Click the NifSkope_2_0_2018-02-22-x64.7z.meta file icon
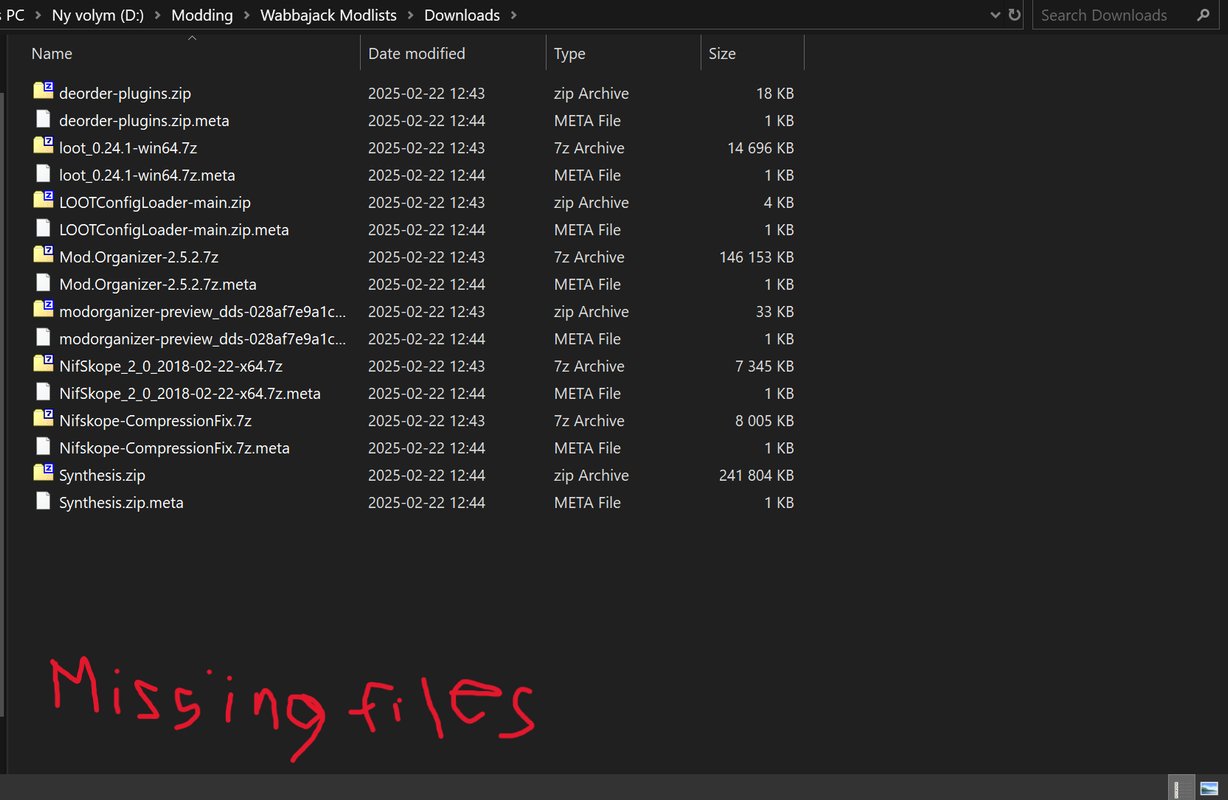Screen dimensions: 1228x800 pyautogui.click(x=43, y=393)
